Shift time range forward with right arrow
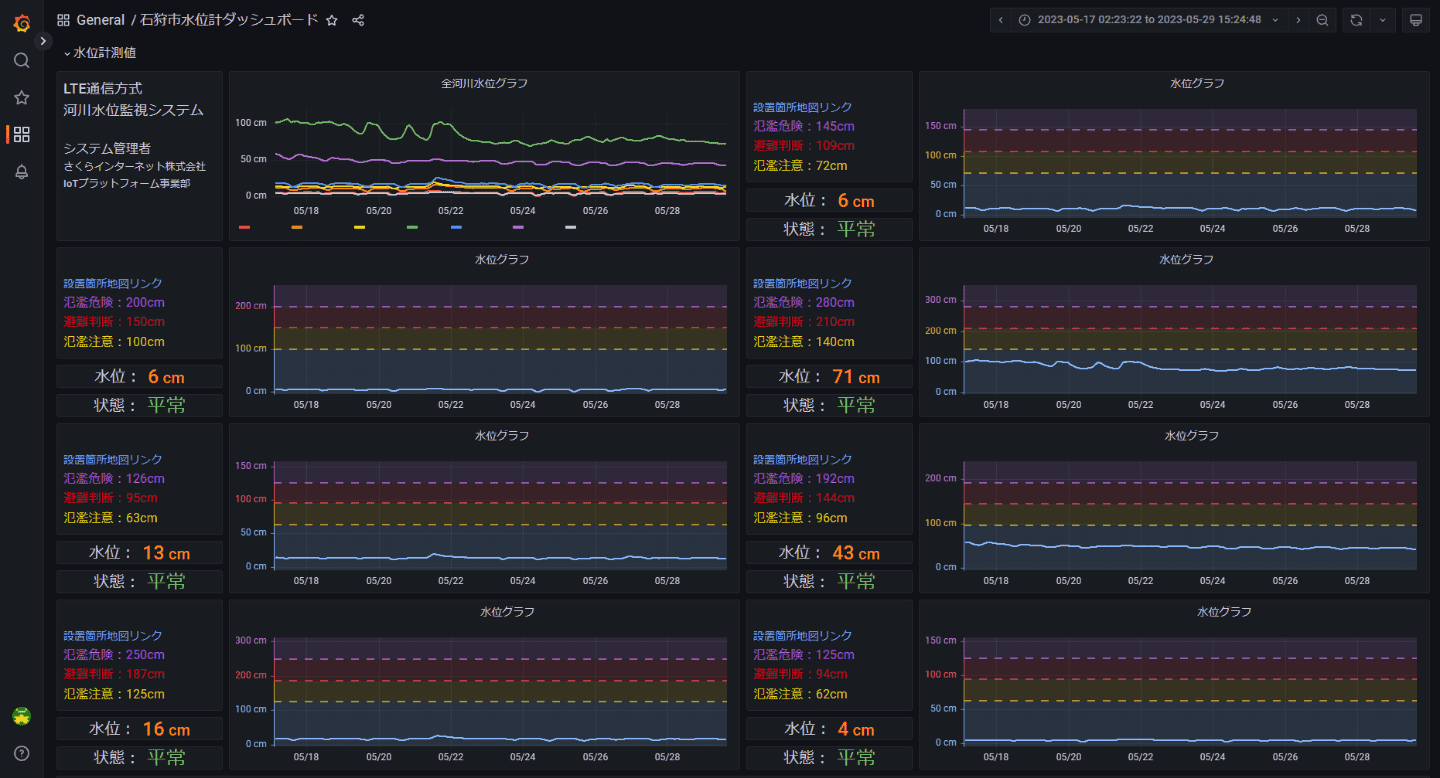 [1298, 20]
